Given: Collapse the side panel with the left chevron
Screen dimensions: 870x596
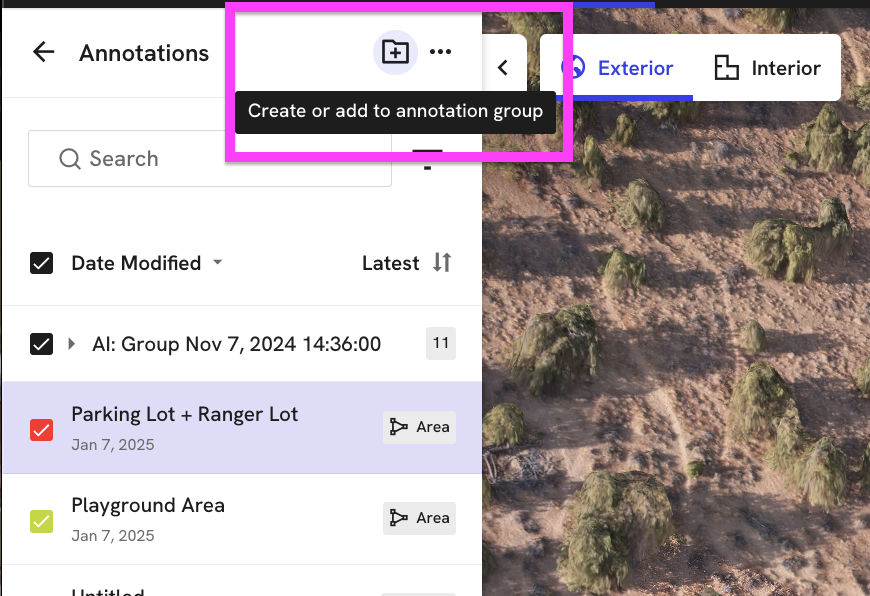Looking at the screenshot, I should tap(503, 68).
